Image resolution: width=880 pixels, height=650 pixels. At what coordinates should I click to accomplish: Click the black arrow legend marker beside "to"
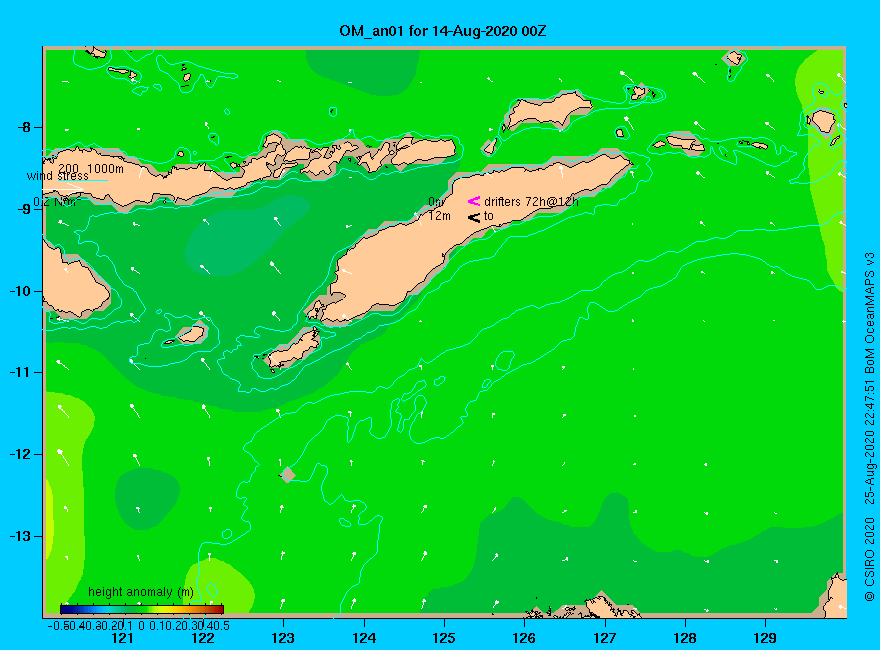pos(474,217)
